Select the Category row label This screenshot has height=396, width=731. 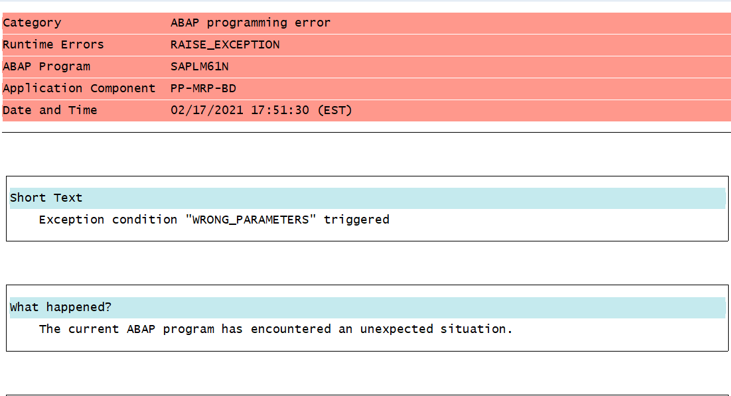coord(32,23)
